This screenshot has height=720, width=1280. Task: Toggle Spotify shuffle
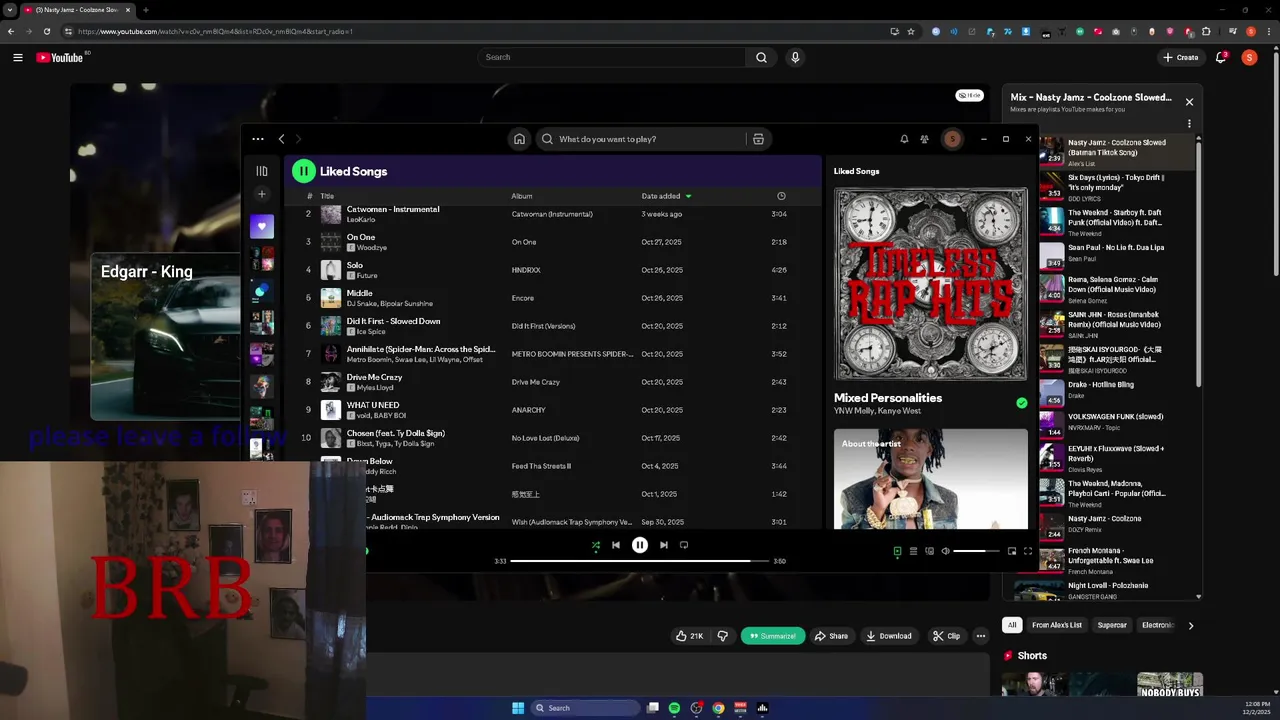[x=595, y=545]
